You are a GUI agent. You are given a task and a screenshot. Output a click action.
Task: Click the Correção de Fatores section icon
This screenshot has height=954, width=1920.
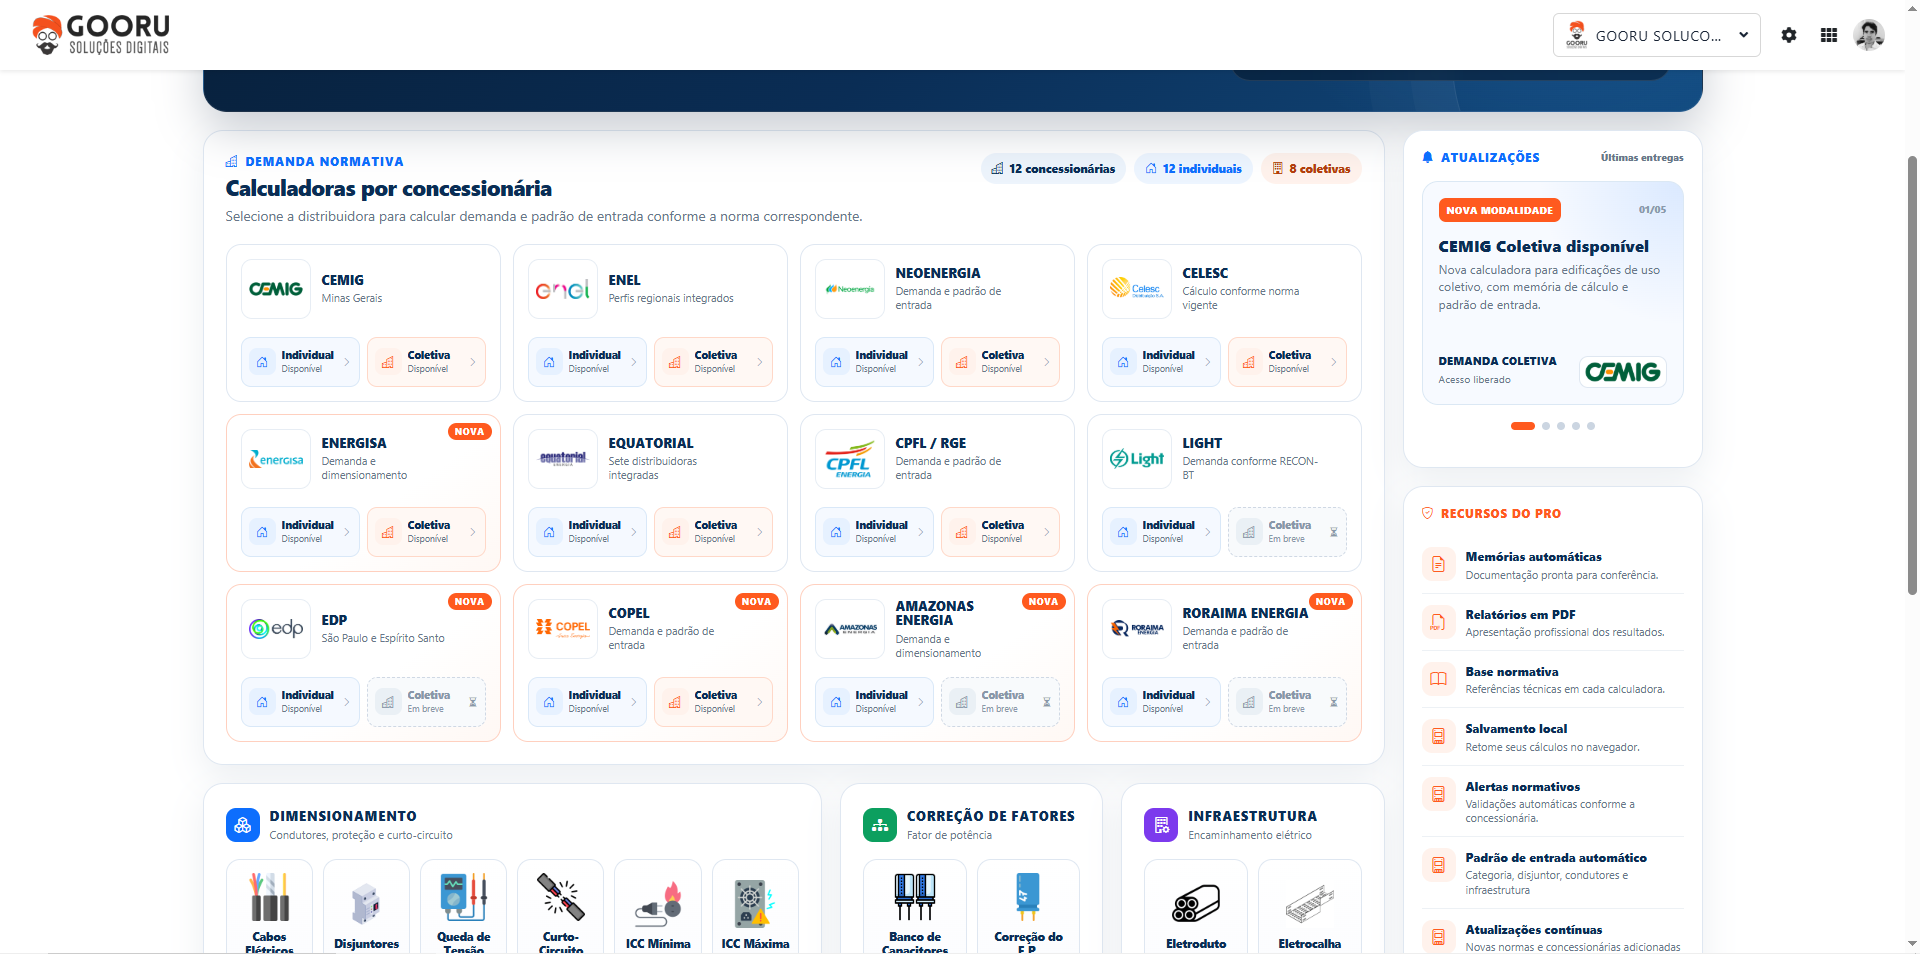(x=880, y=825)
